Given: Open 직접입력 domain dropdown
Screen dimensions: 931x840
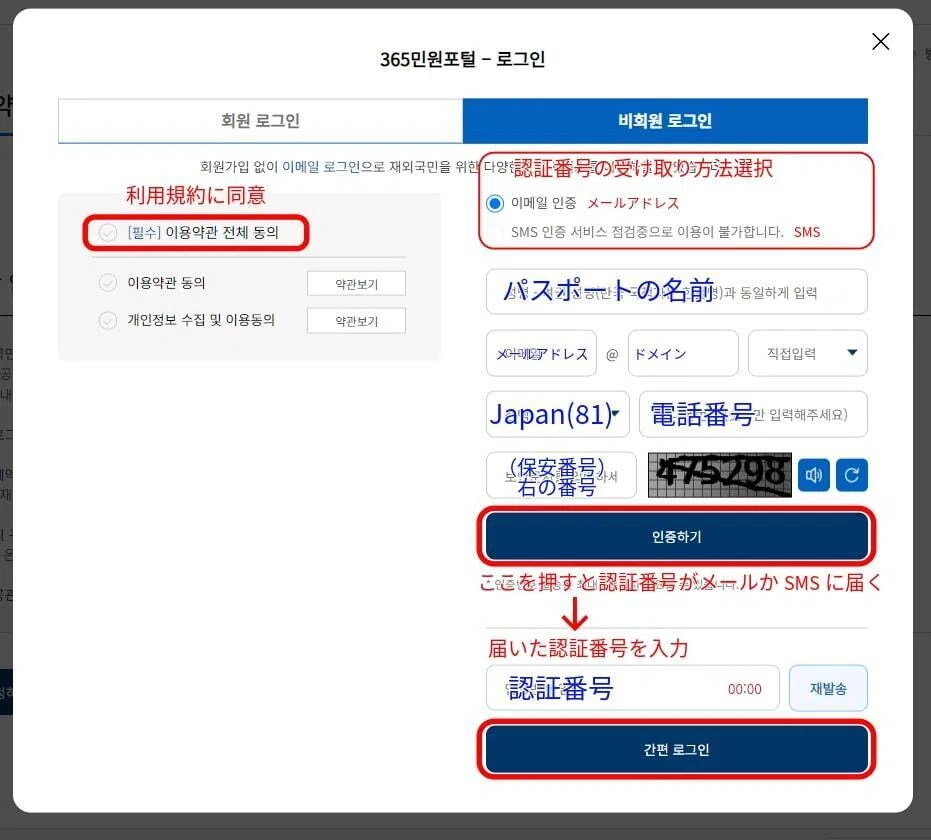Looking at the screenshot, I should (x=808, y=353).
